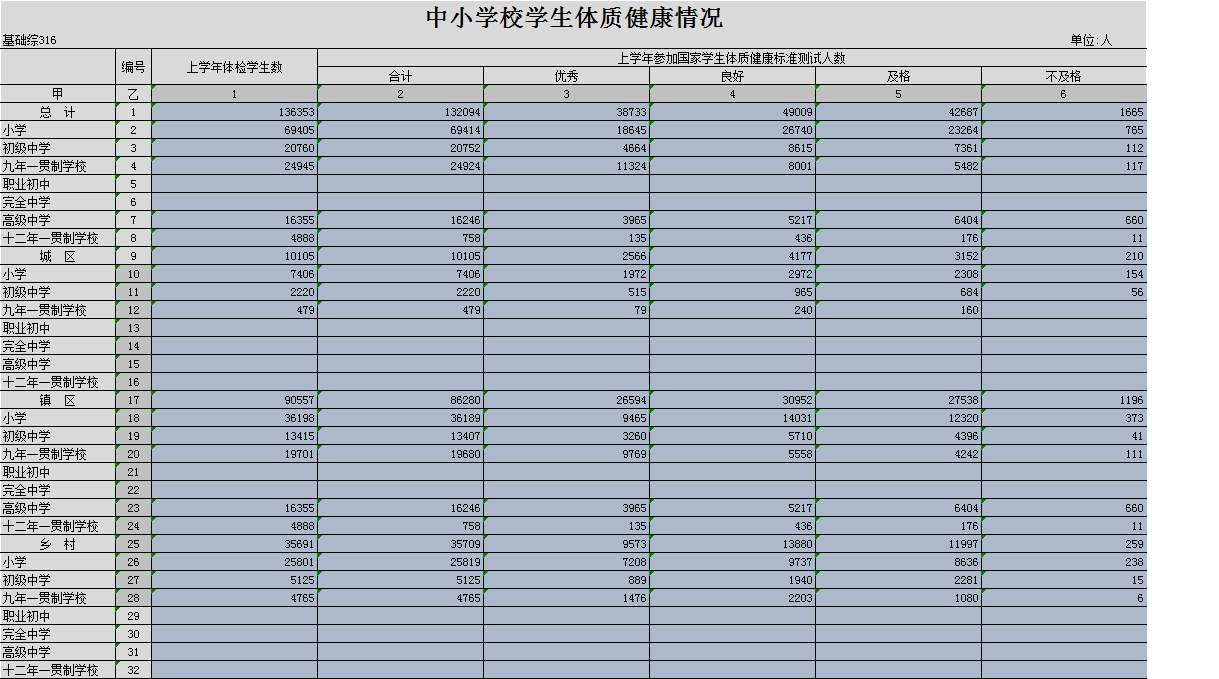Click the cell with value 2972
1219x679 pixels.
click(732, 274)
